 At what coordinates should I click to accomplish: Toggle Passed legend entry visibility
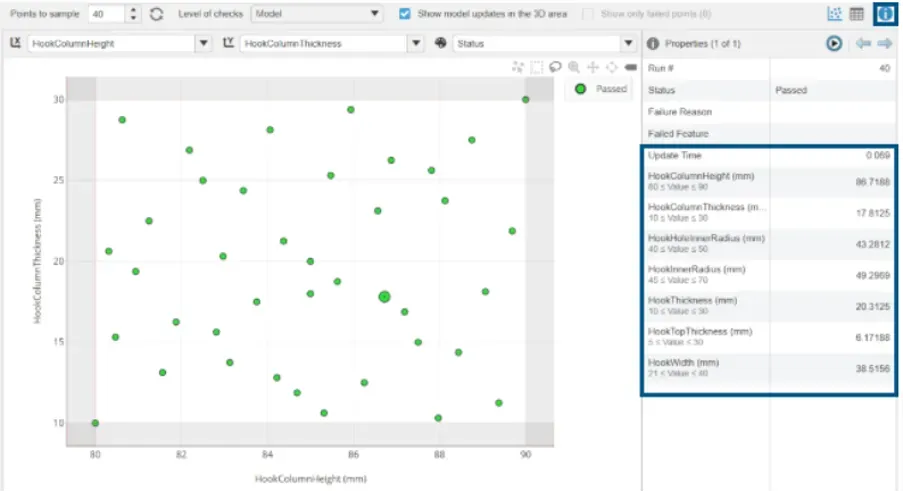pos(600,89)
